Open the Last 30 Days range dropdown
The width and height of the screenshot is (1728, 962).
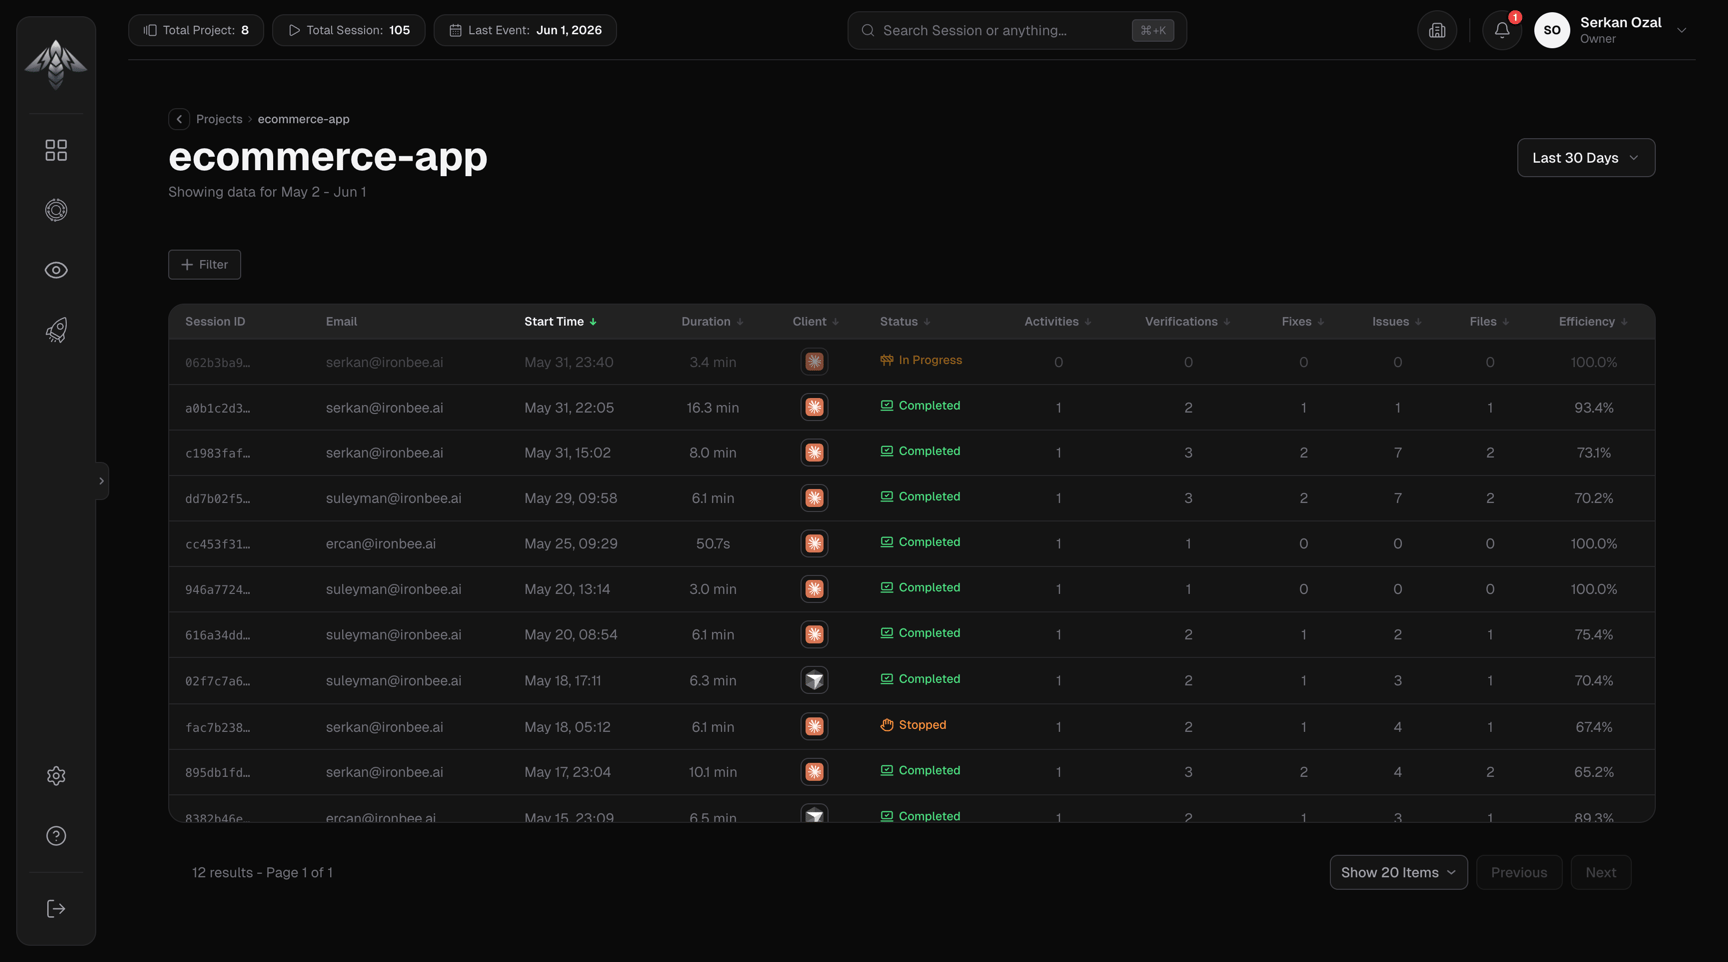[1585, 158]
